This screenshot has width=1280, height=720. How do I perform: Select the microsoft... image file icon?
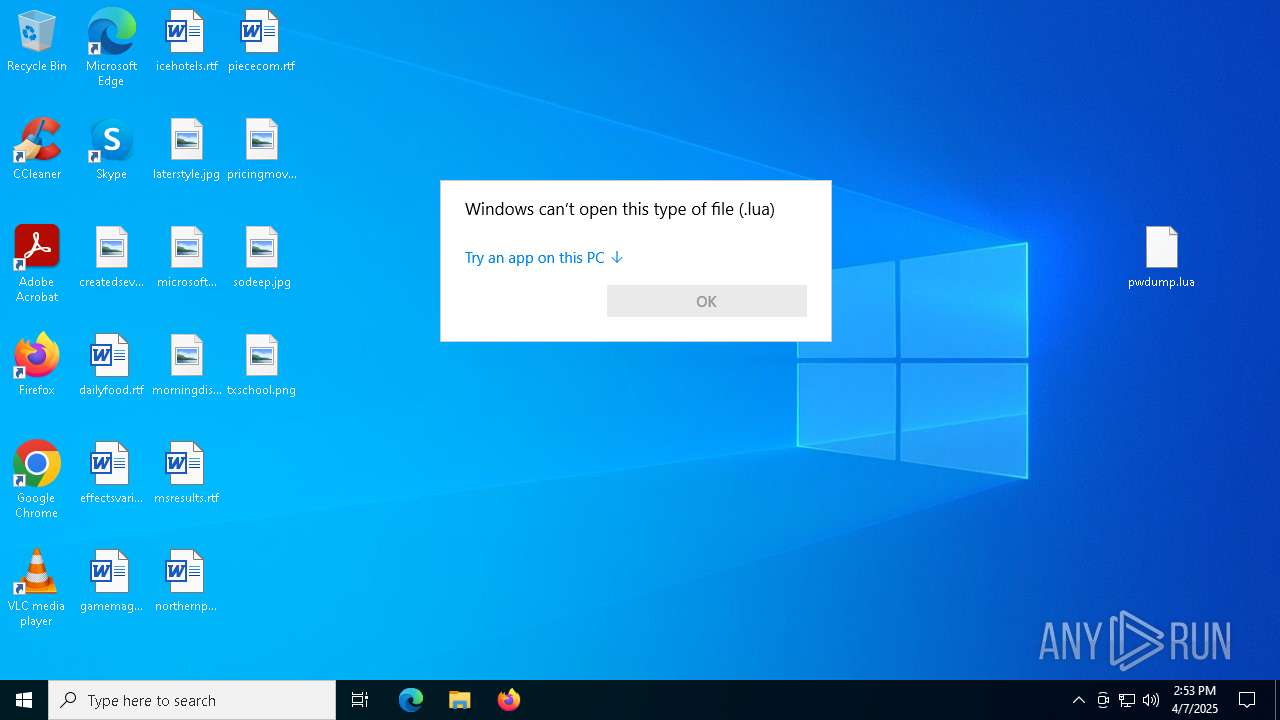tap(186, 258)
